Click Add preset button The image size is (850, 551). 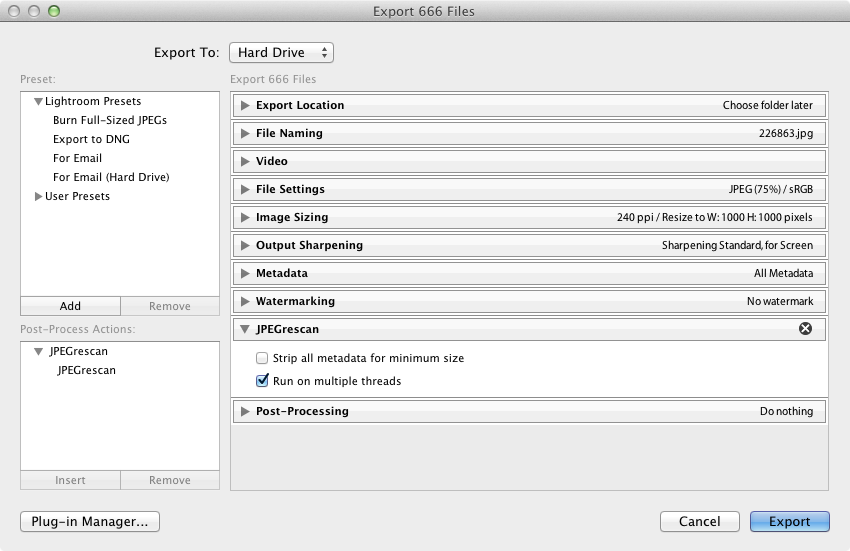[70, 306]
